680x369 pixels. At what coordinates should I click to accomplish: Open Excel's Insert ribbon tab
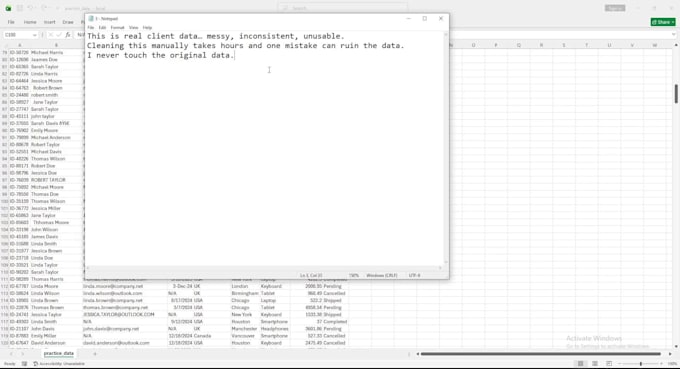point(49,22)
